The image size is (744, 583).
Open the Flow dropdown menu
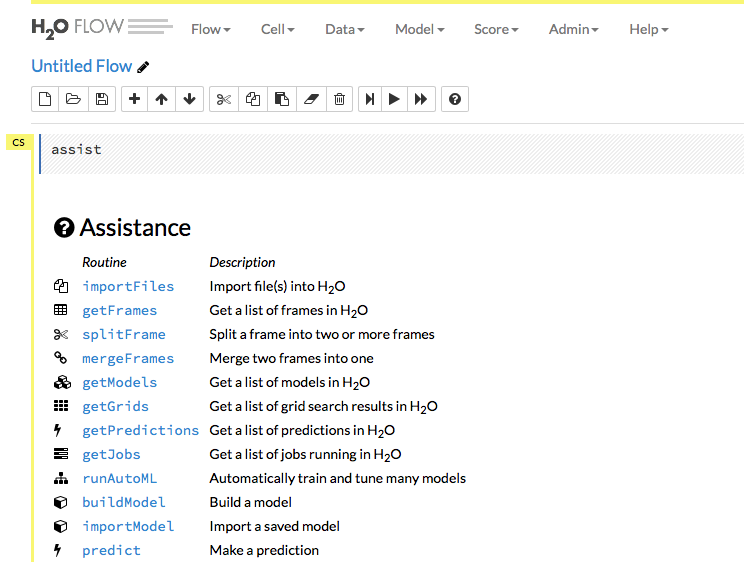click(211, 29)
